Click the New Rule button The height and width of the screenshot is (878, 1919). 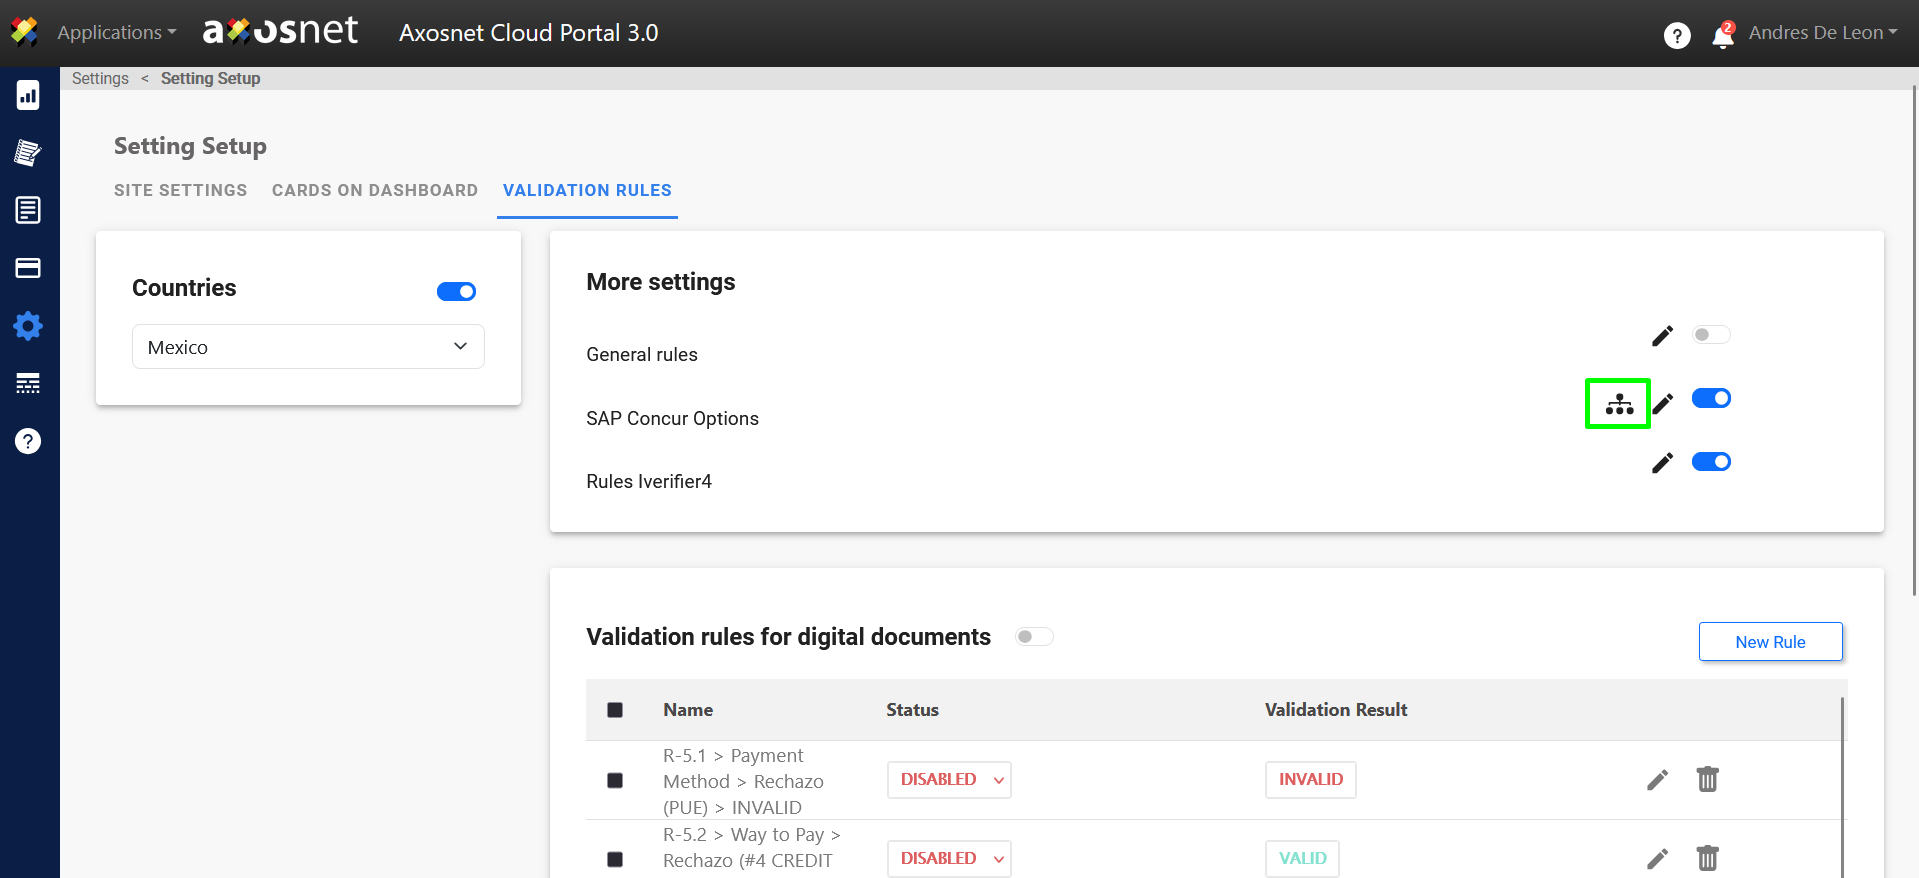point(1770,642)
